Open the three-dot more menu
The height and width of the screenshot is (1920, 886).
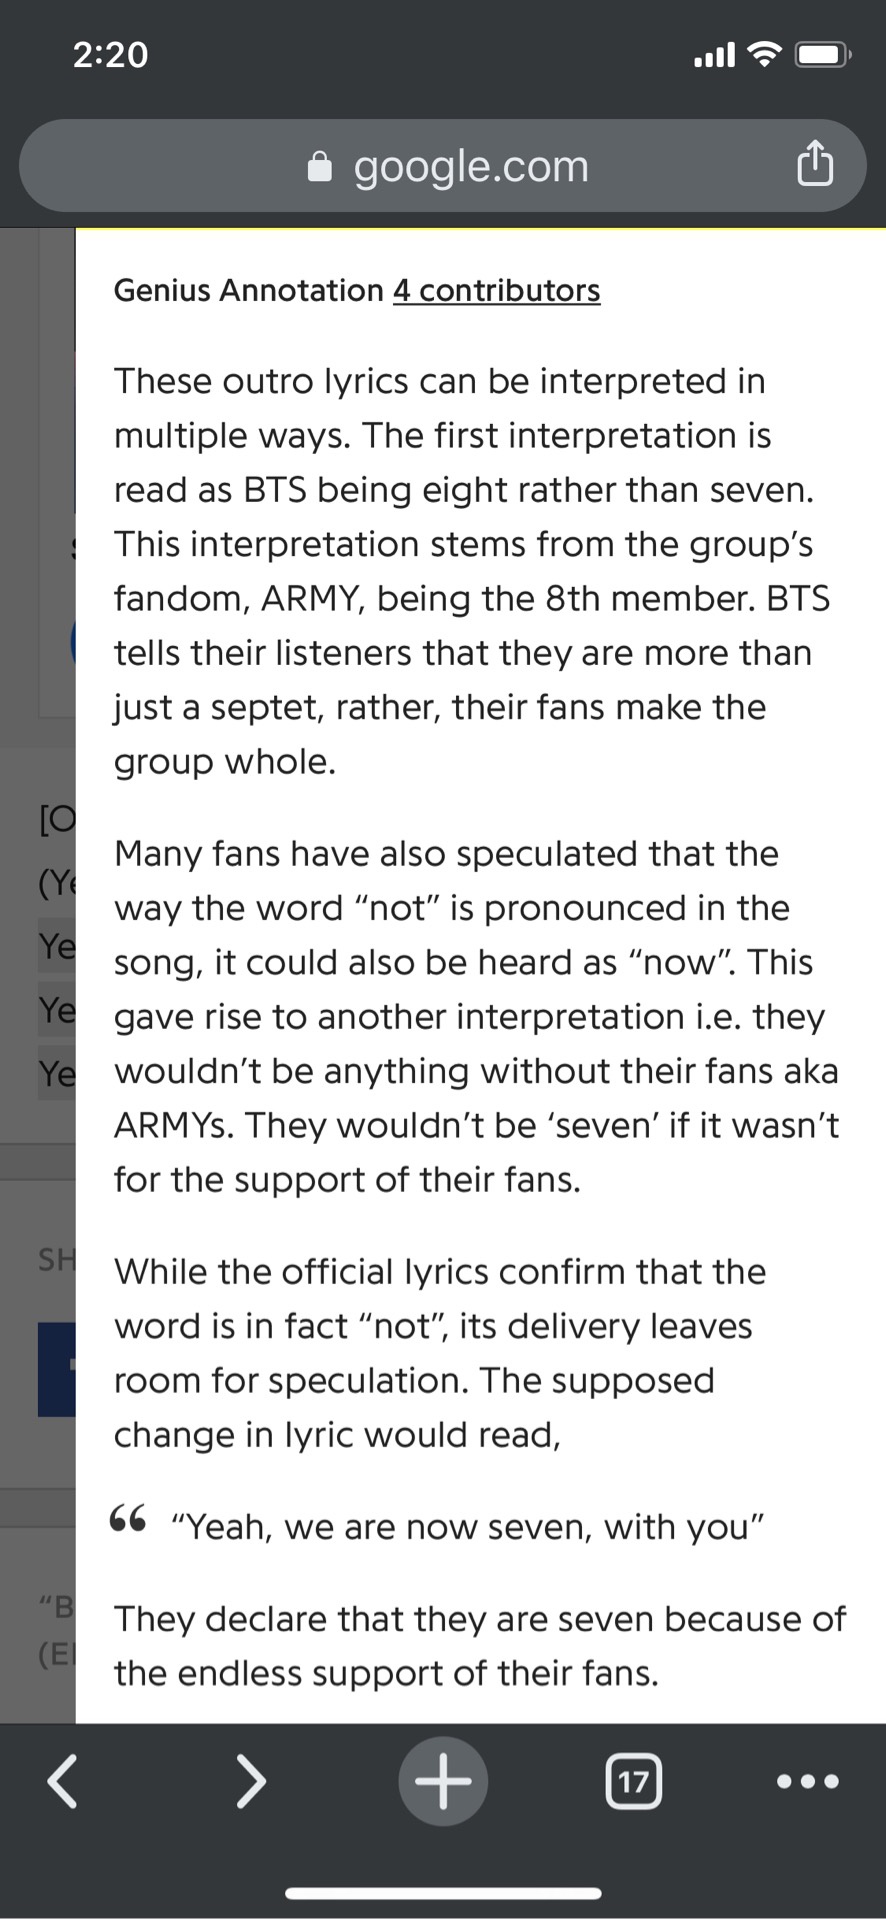click(x=808, y=1781)
